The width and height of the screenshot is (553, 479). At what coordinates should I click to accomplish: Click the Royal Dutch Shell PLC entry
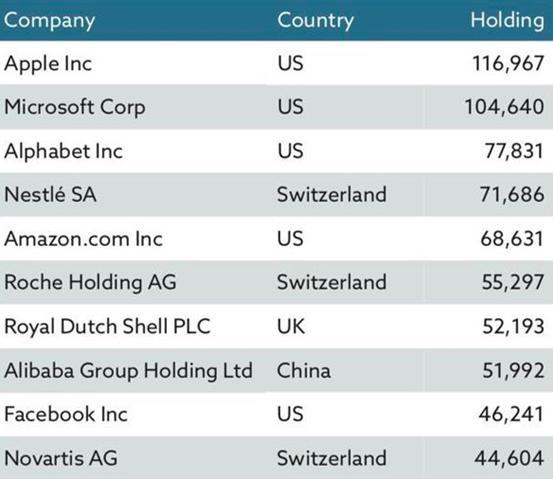point(108,326)
